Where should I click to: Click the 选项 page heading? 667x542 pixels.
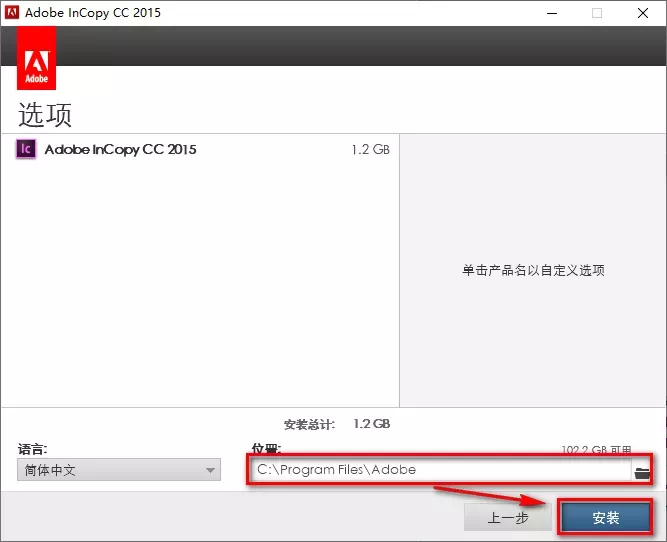45,114
